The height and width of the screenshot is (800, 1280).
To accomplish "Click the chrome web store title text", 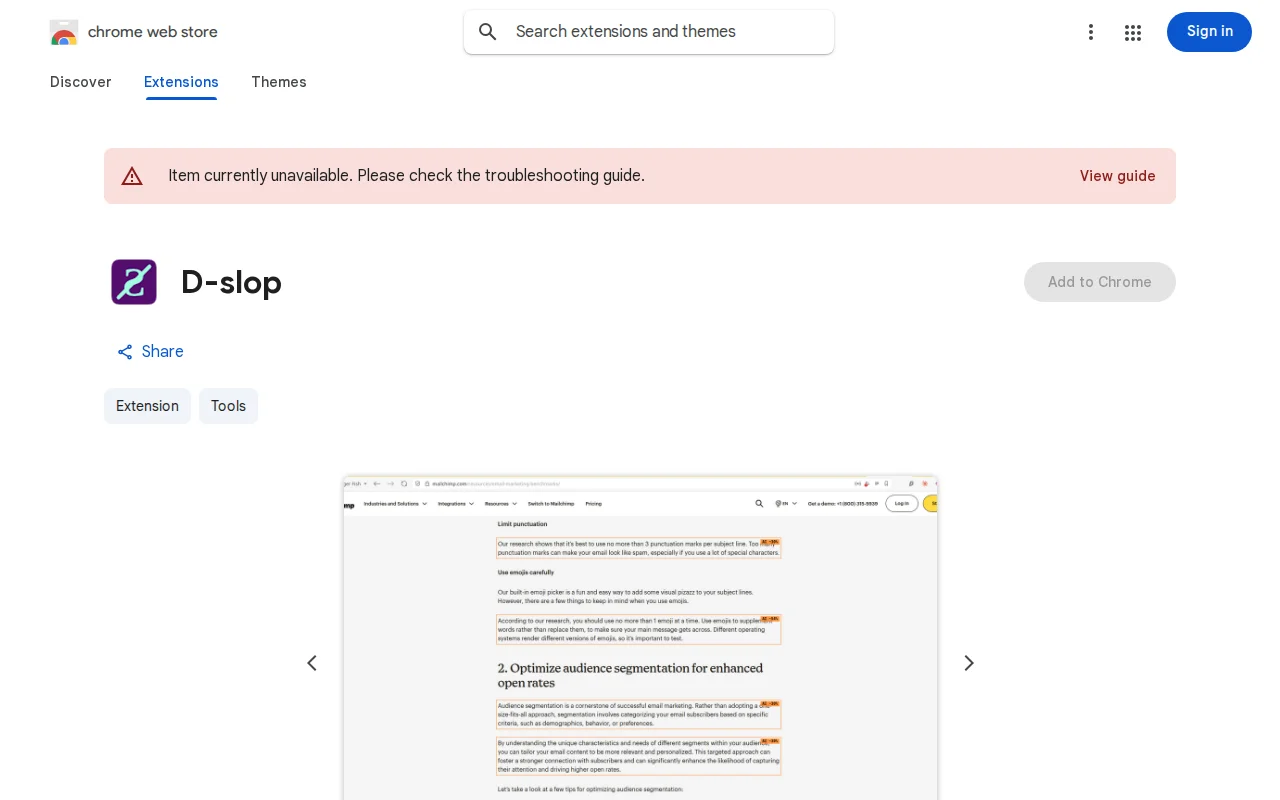I will pyautogui.click(x=153, y=32).
